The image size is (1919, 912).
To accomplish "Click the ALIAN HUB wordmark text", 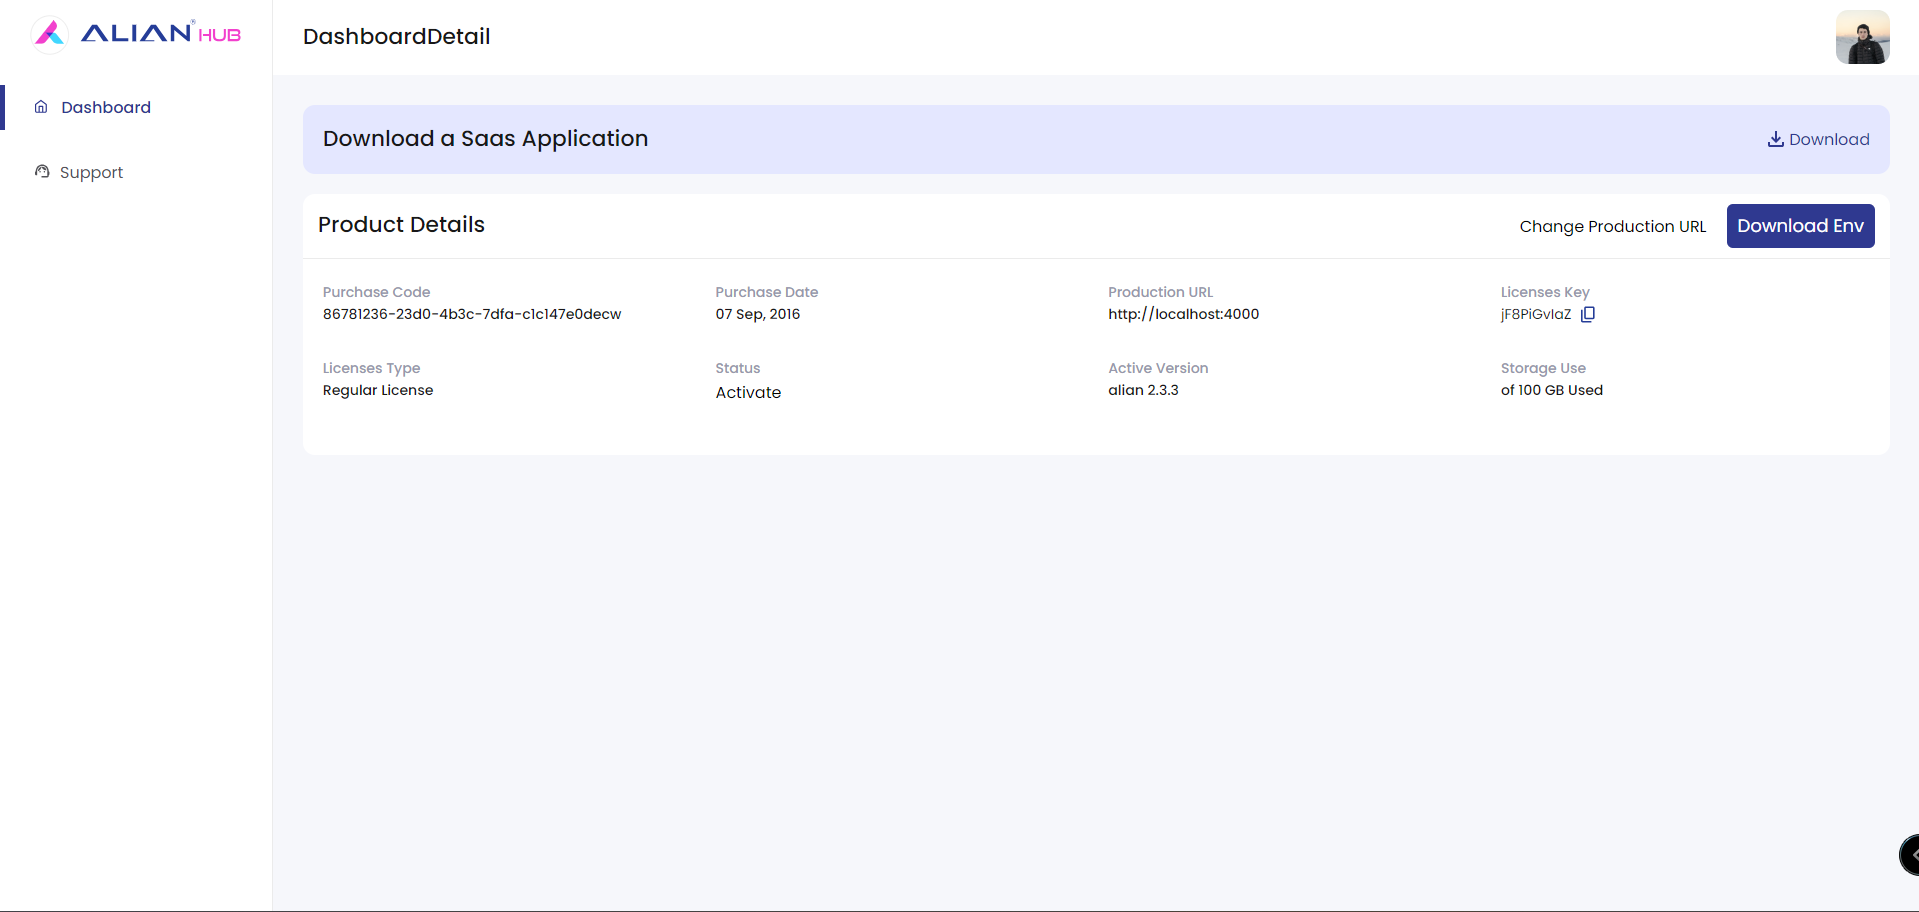I will (x=160, y=33).
